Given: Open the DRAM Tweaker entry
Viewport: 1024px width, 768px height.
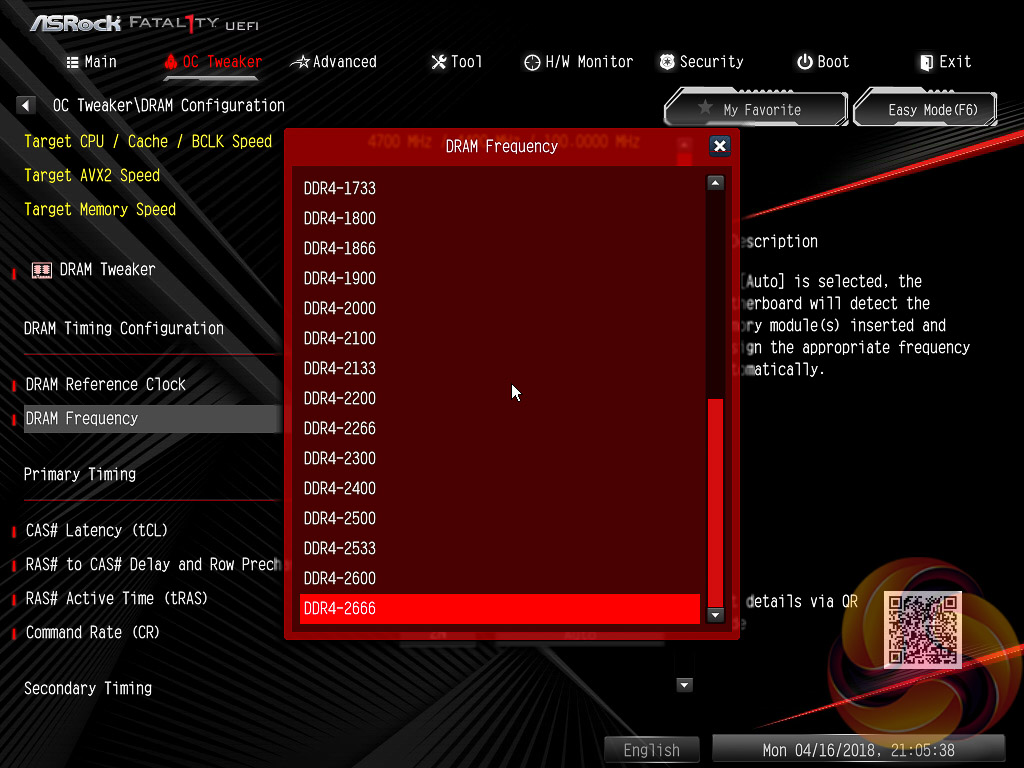Looking at the screenshot, I should (108, 270).
